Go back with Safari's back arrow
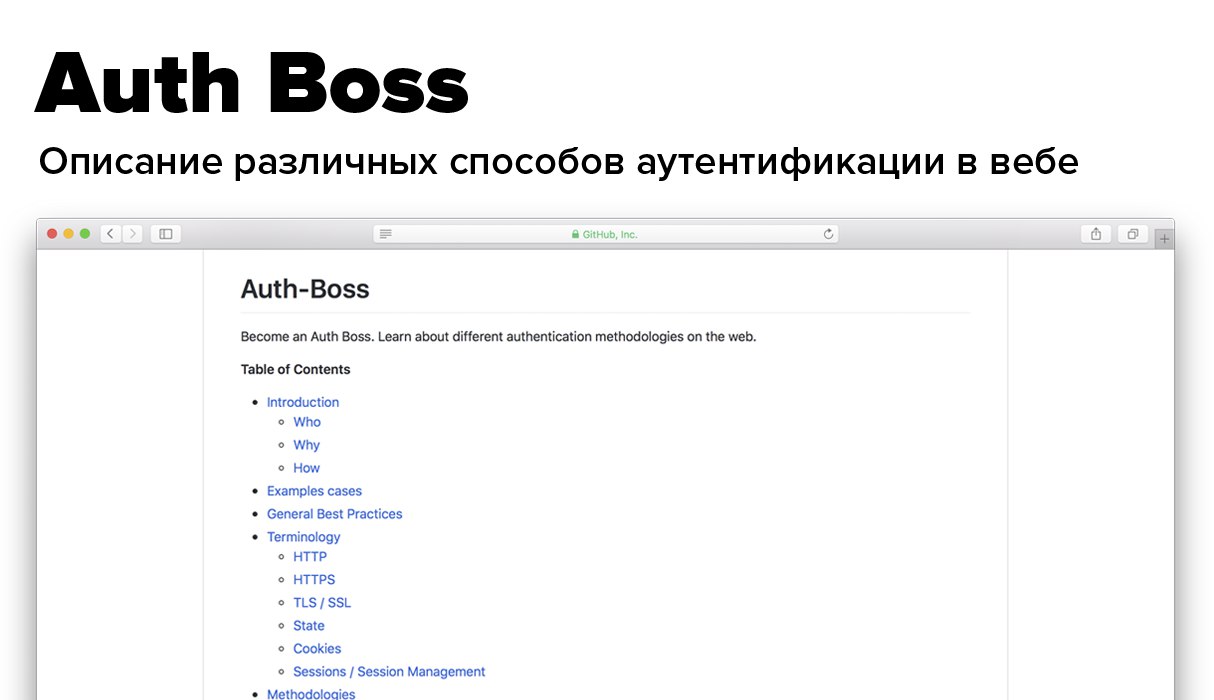Viewport: 1214px width, 700px height. point(110,234)
